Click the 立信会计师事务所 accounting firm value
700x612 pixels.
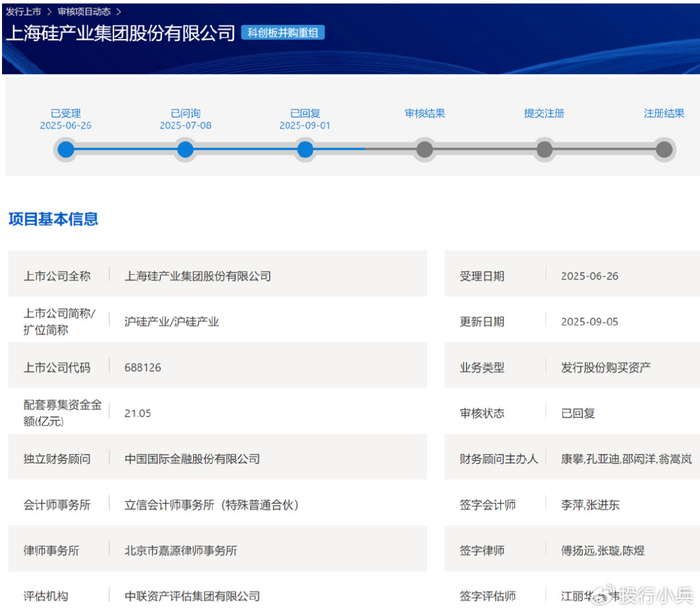click(x=211, y=505)
